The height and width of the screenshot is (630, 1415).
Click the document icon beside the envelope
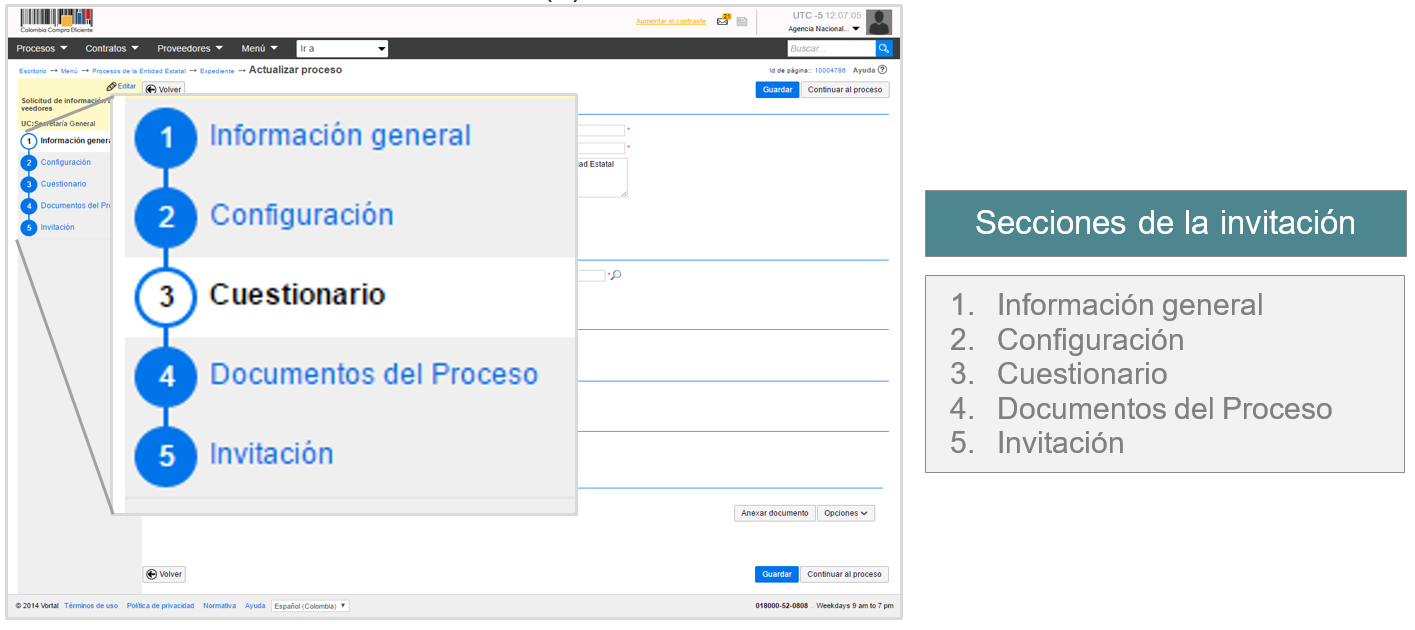pyautogui.click(x=742, y=20)
